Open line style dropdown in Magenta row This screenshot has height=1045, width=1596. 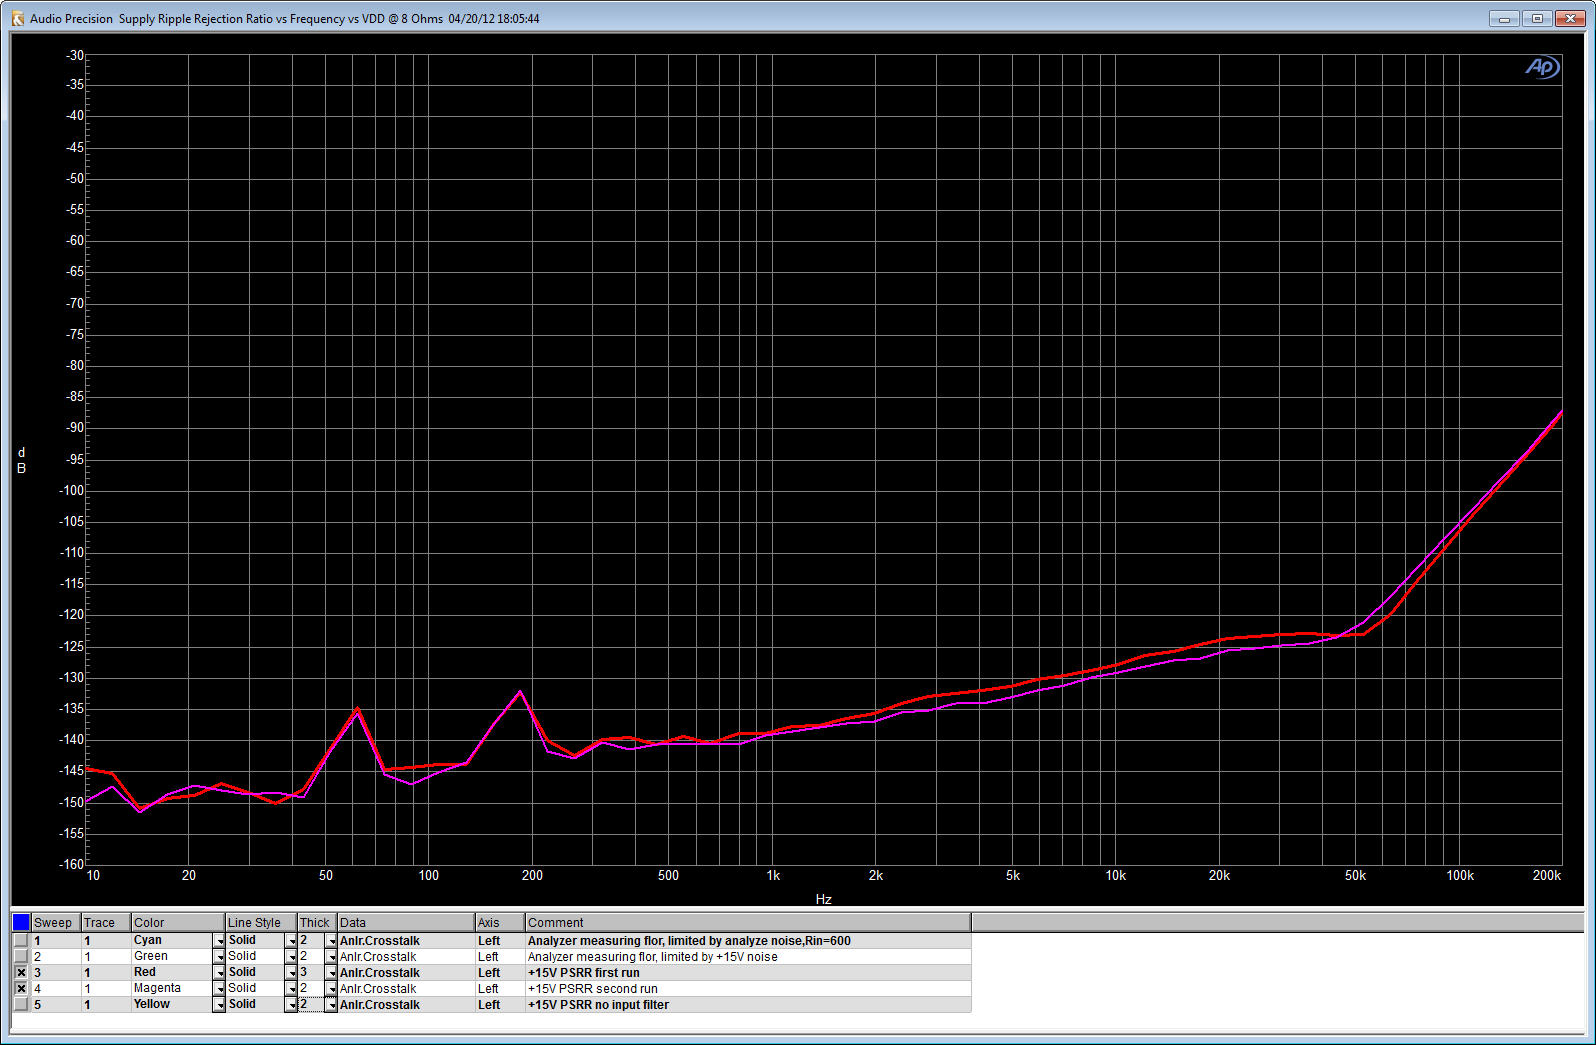(x=291, y=989)
